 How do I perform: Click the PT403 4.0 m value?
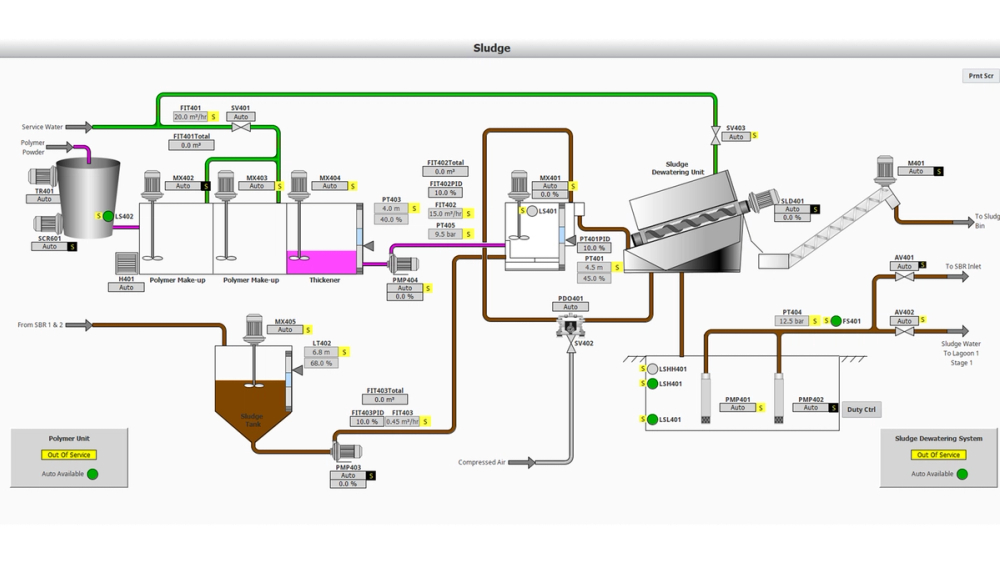tap(391, 208)
